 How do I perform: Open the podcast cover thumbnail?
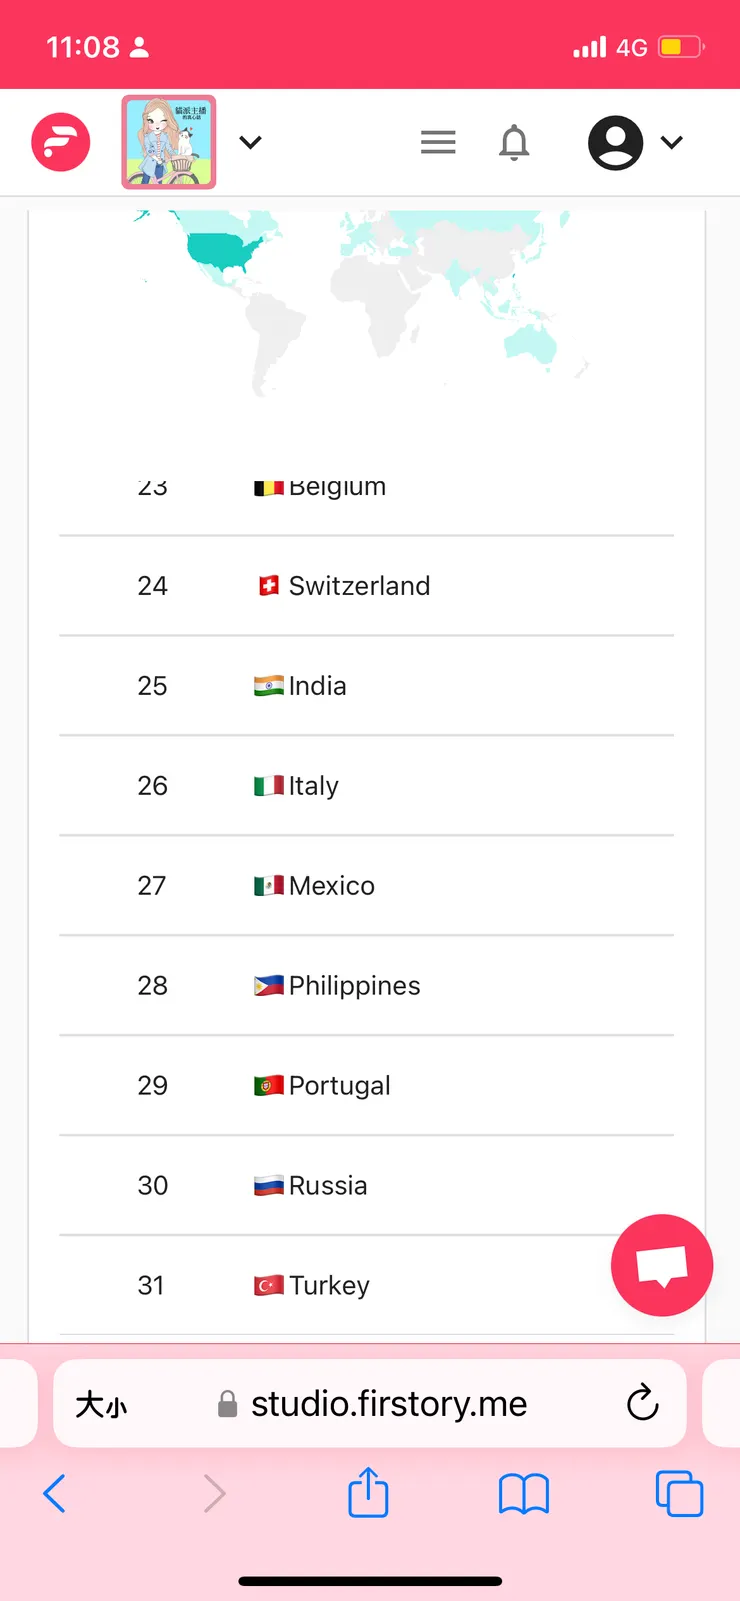coord(169,142)
